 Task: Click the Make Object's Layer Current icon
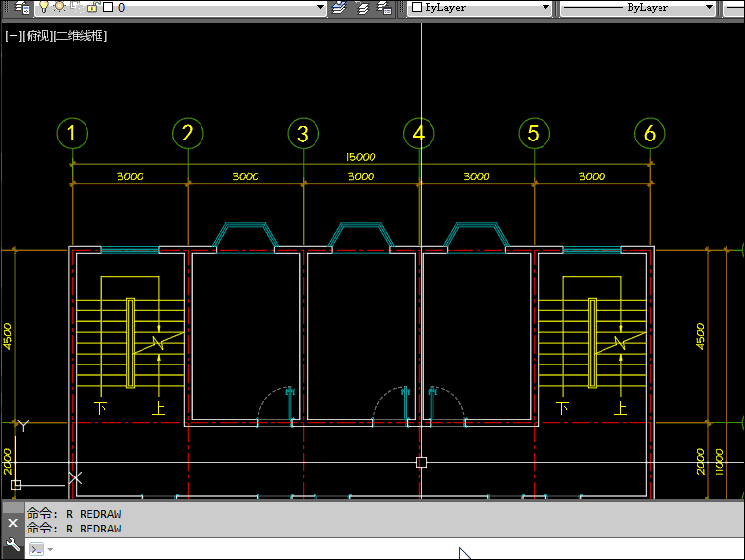pos(340,7)
